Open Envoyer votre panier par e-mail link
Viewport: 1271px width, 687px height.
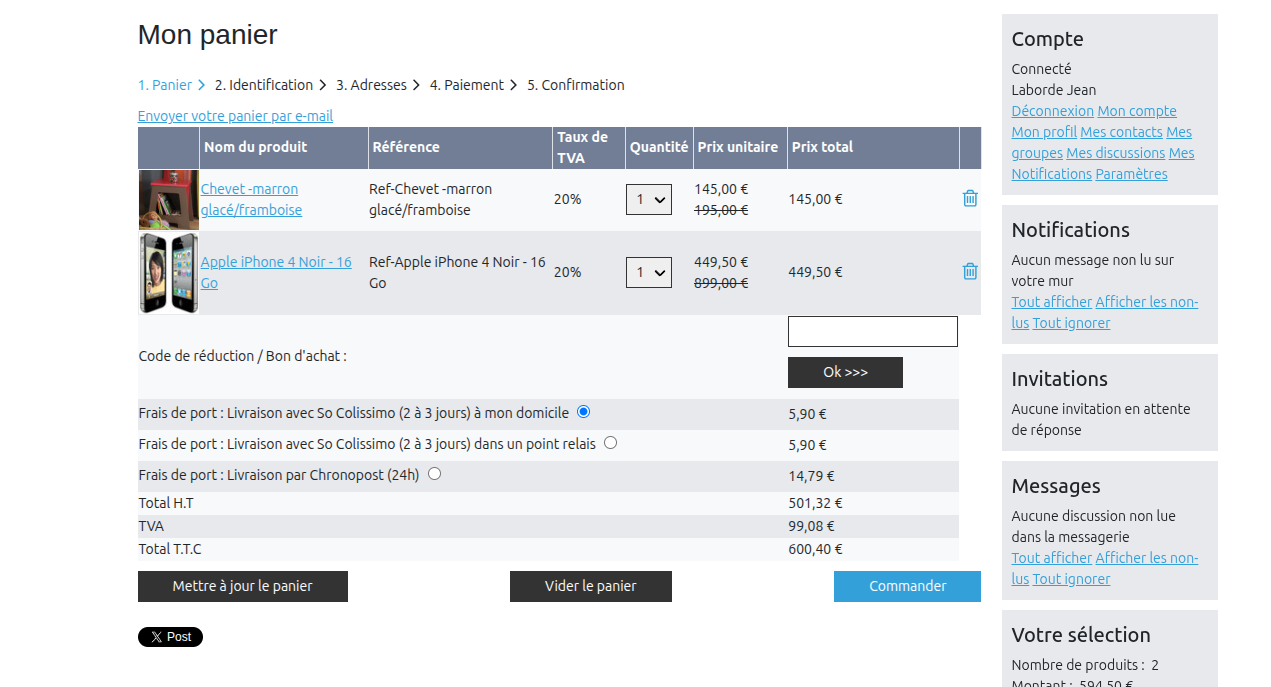coord(235,116)
